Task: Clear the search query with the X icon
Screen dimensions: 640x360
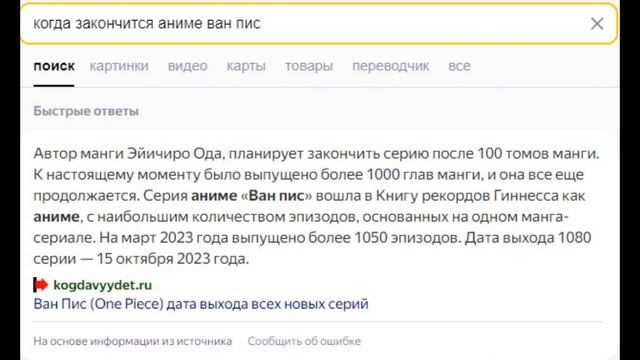Action: coord(597,24)
